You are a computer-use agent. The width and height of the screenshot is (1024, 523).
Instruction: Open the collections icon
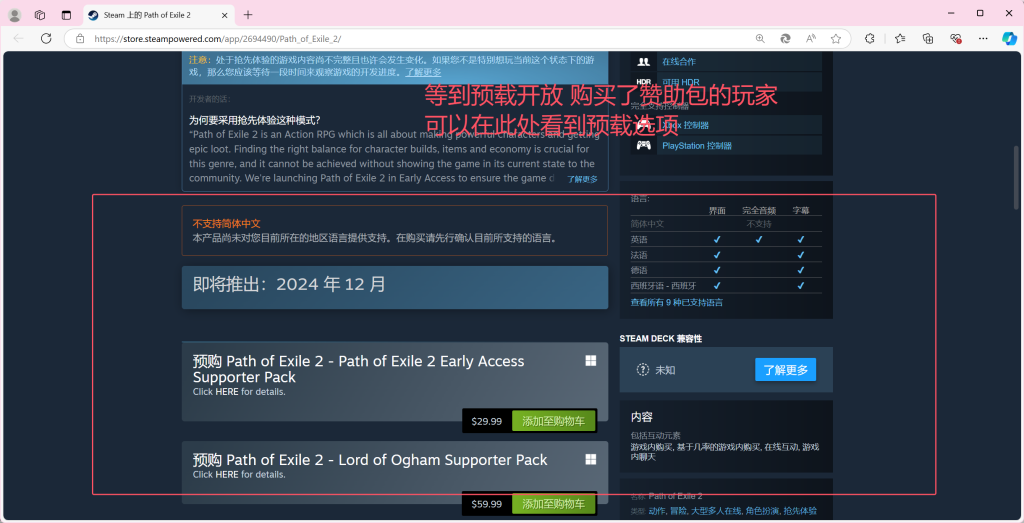tap(928, 39)
